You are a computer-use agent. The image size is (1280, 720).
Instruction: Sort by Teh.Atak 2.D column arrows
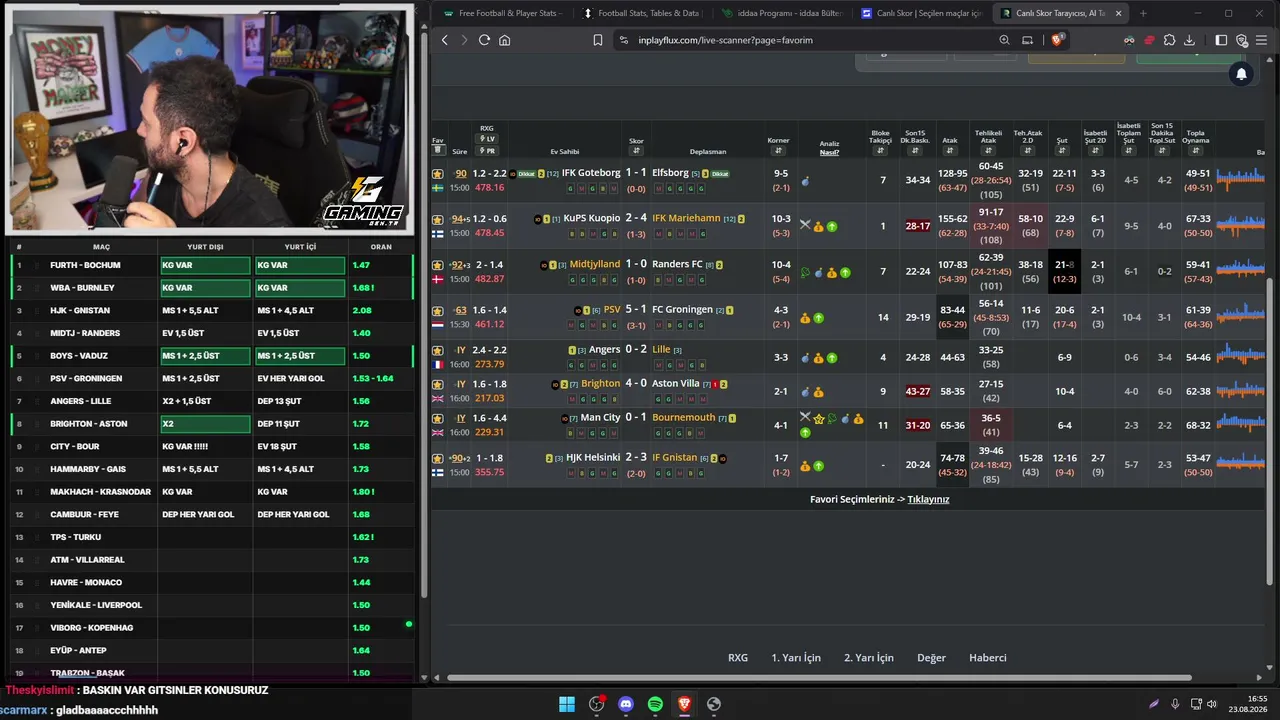point(1028,151)
